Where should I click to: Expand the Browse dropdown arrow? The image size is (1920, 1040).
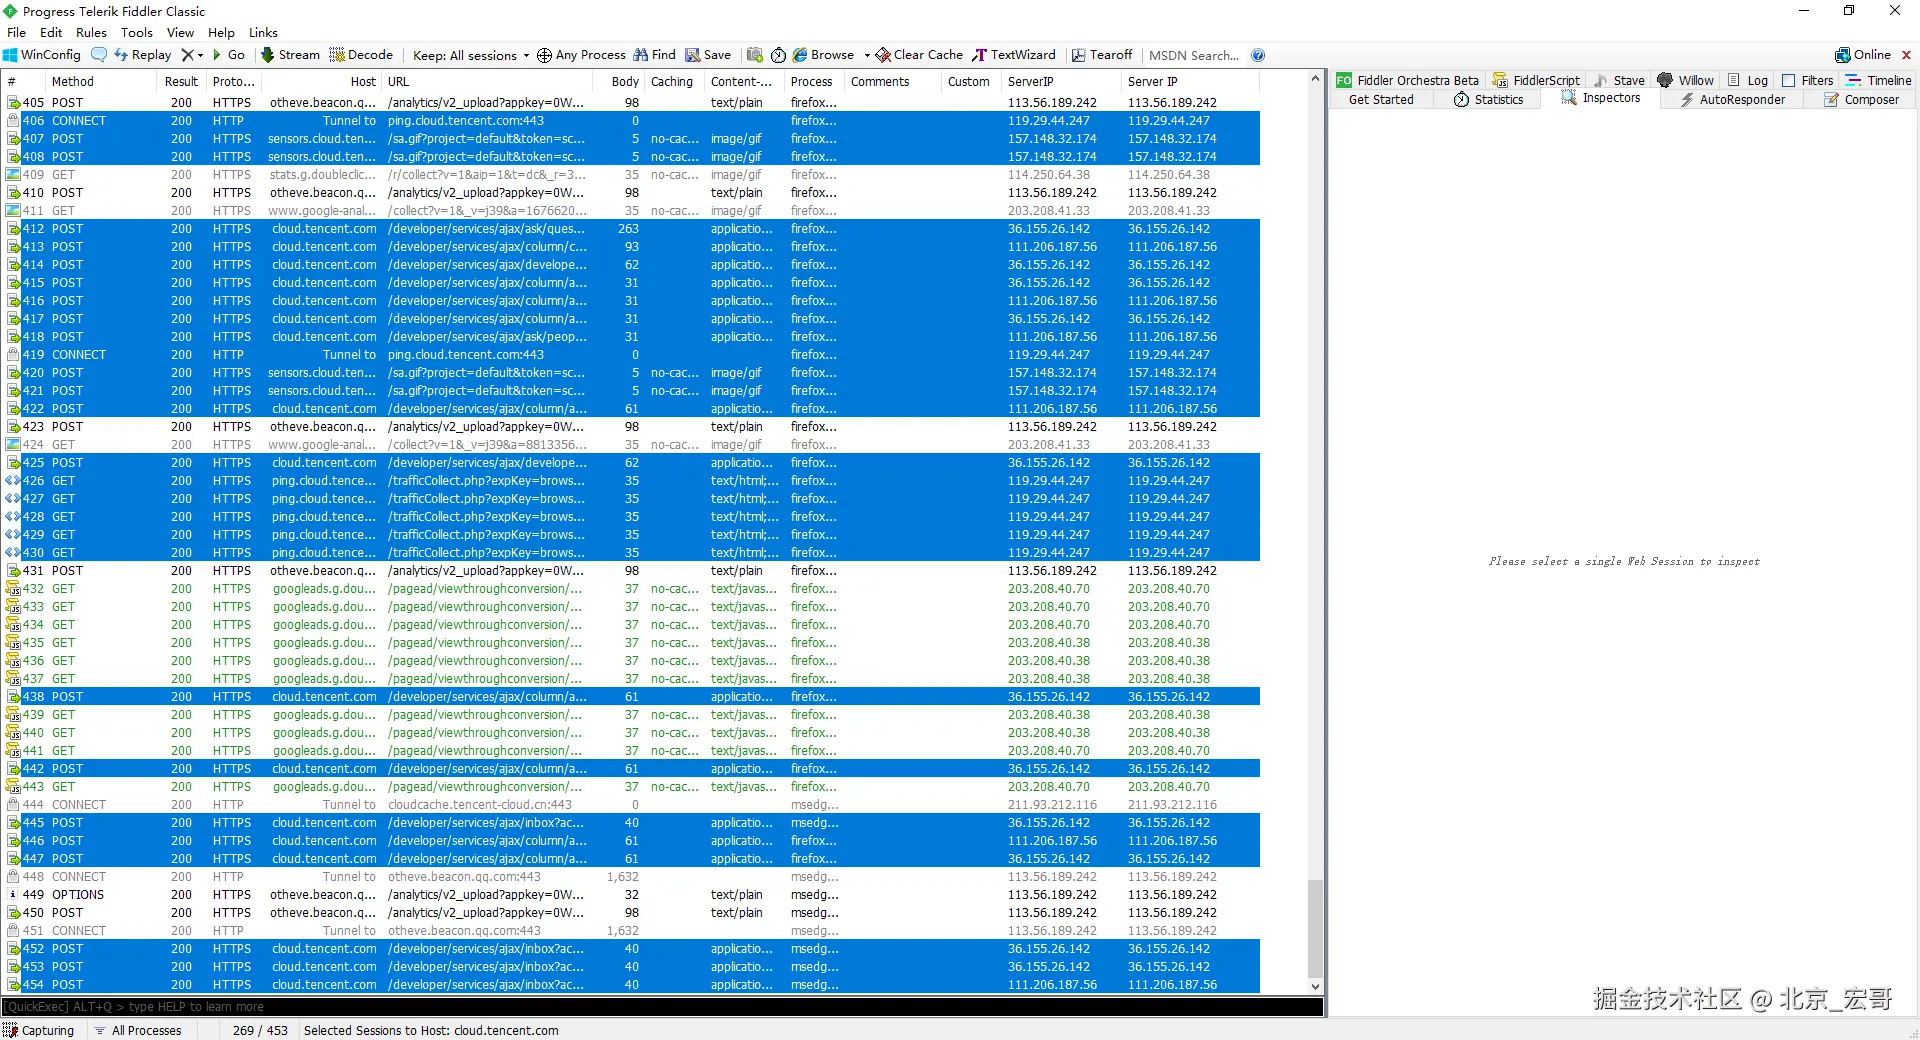tap(866, 55)
